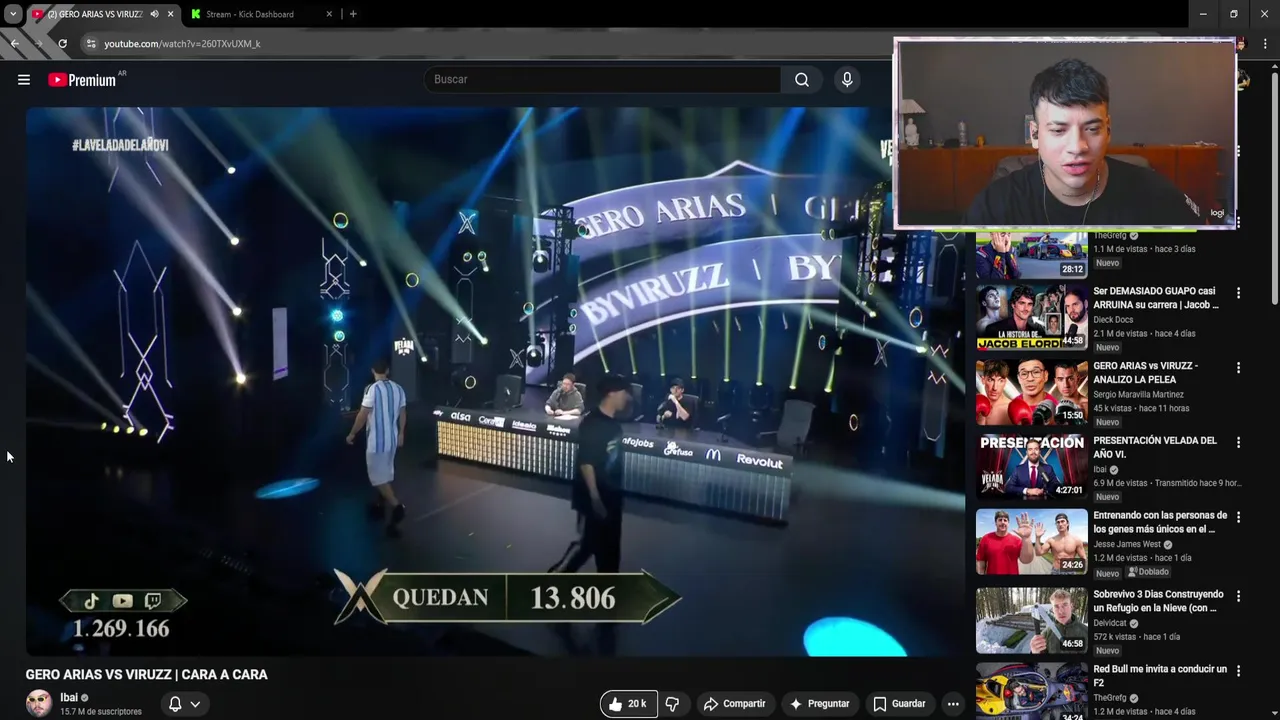Image resolution: width=1280 pixels, height=720 pixels.
Task: Open title GERO ARIAS vs VIRUZZ - ANALIZO
Action: 1146,373
